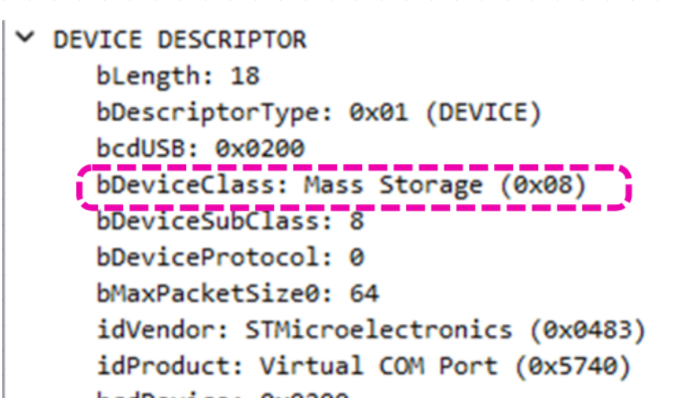The height and width of the screenshot is (398, 677).
Task: Select the bLength: 18 row
Action: coord(178,76)
